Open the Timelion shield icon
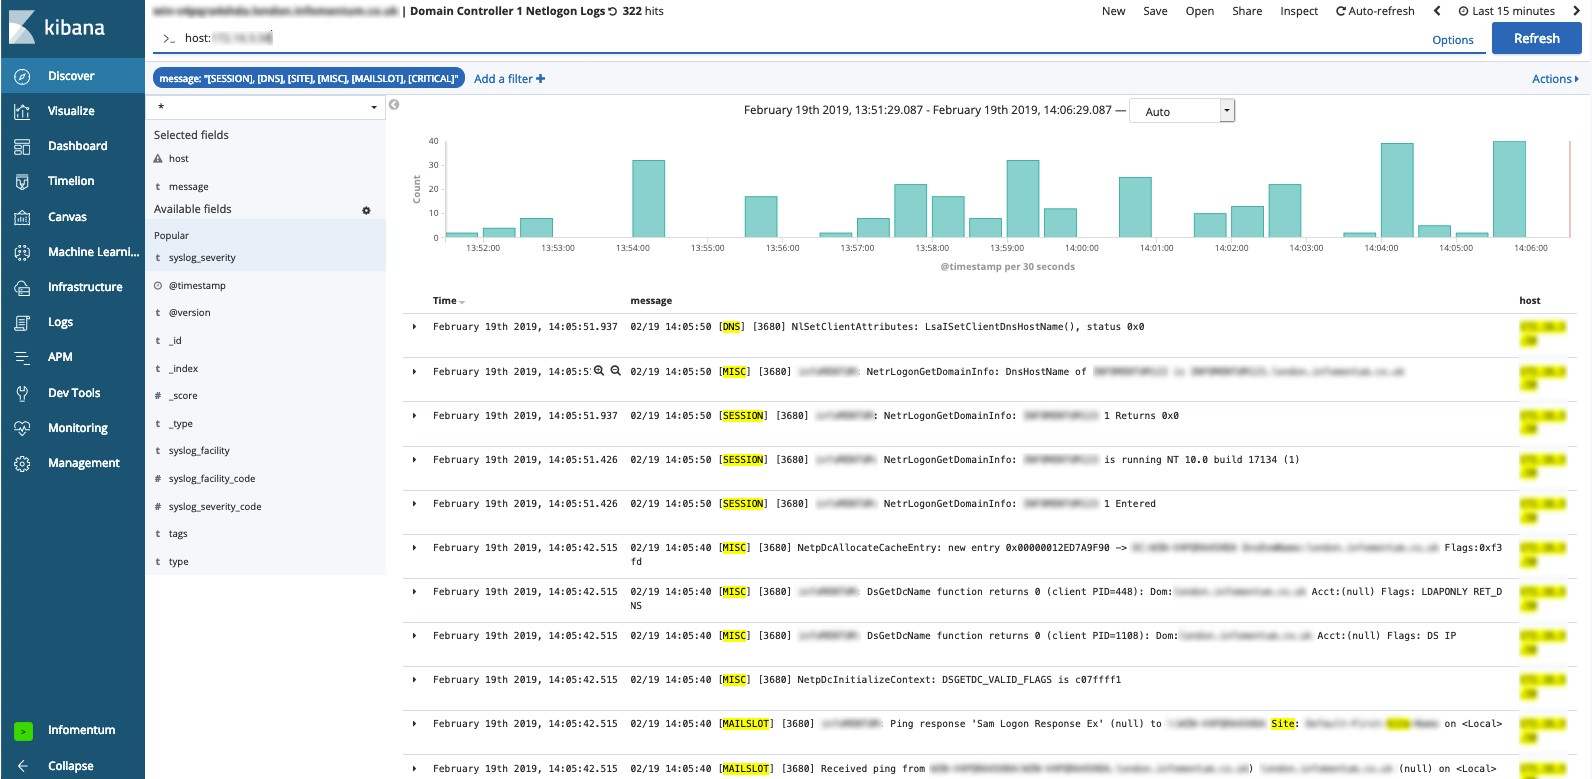Screen dimensions: 1592x779 tap(22, 181)
